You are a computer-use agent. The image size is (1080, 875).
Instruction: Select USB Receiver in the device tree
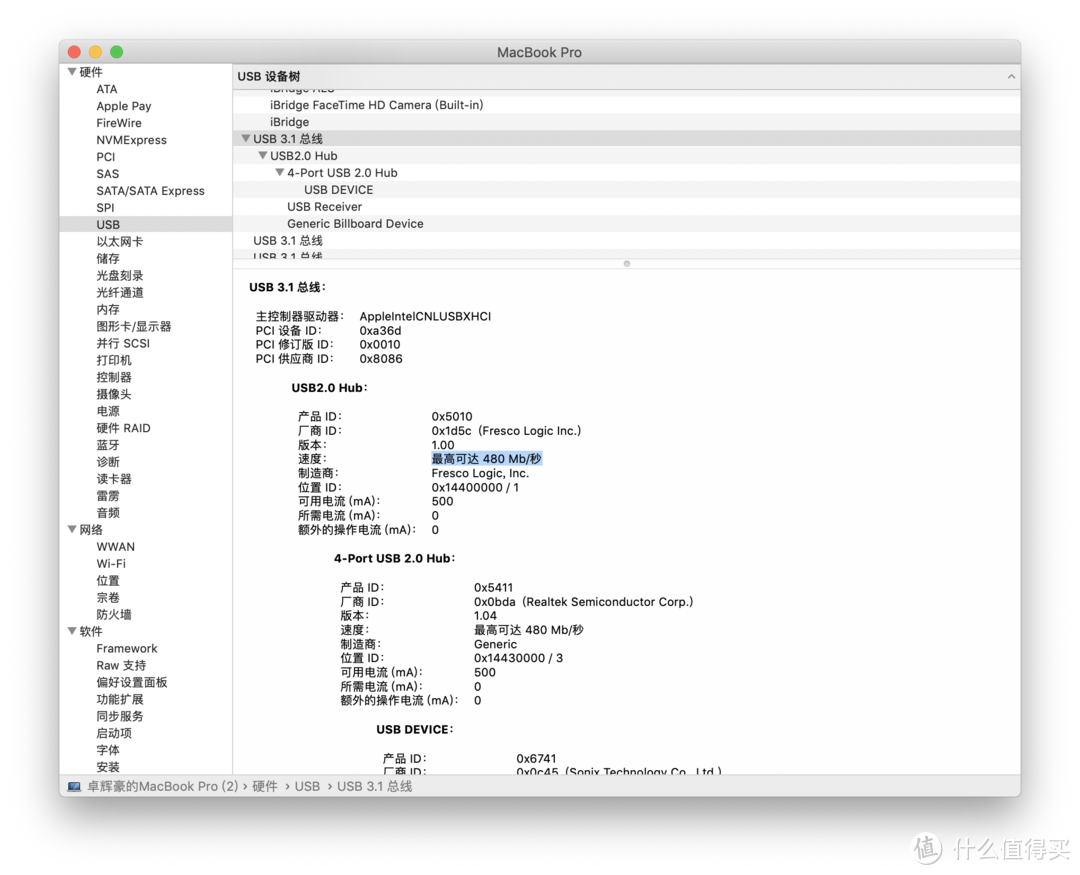point(324,207)
